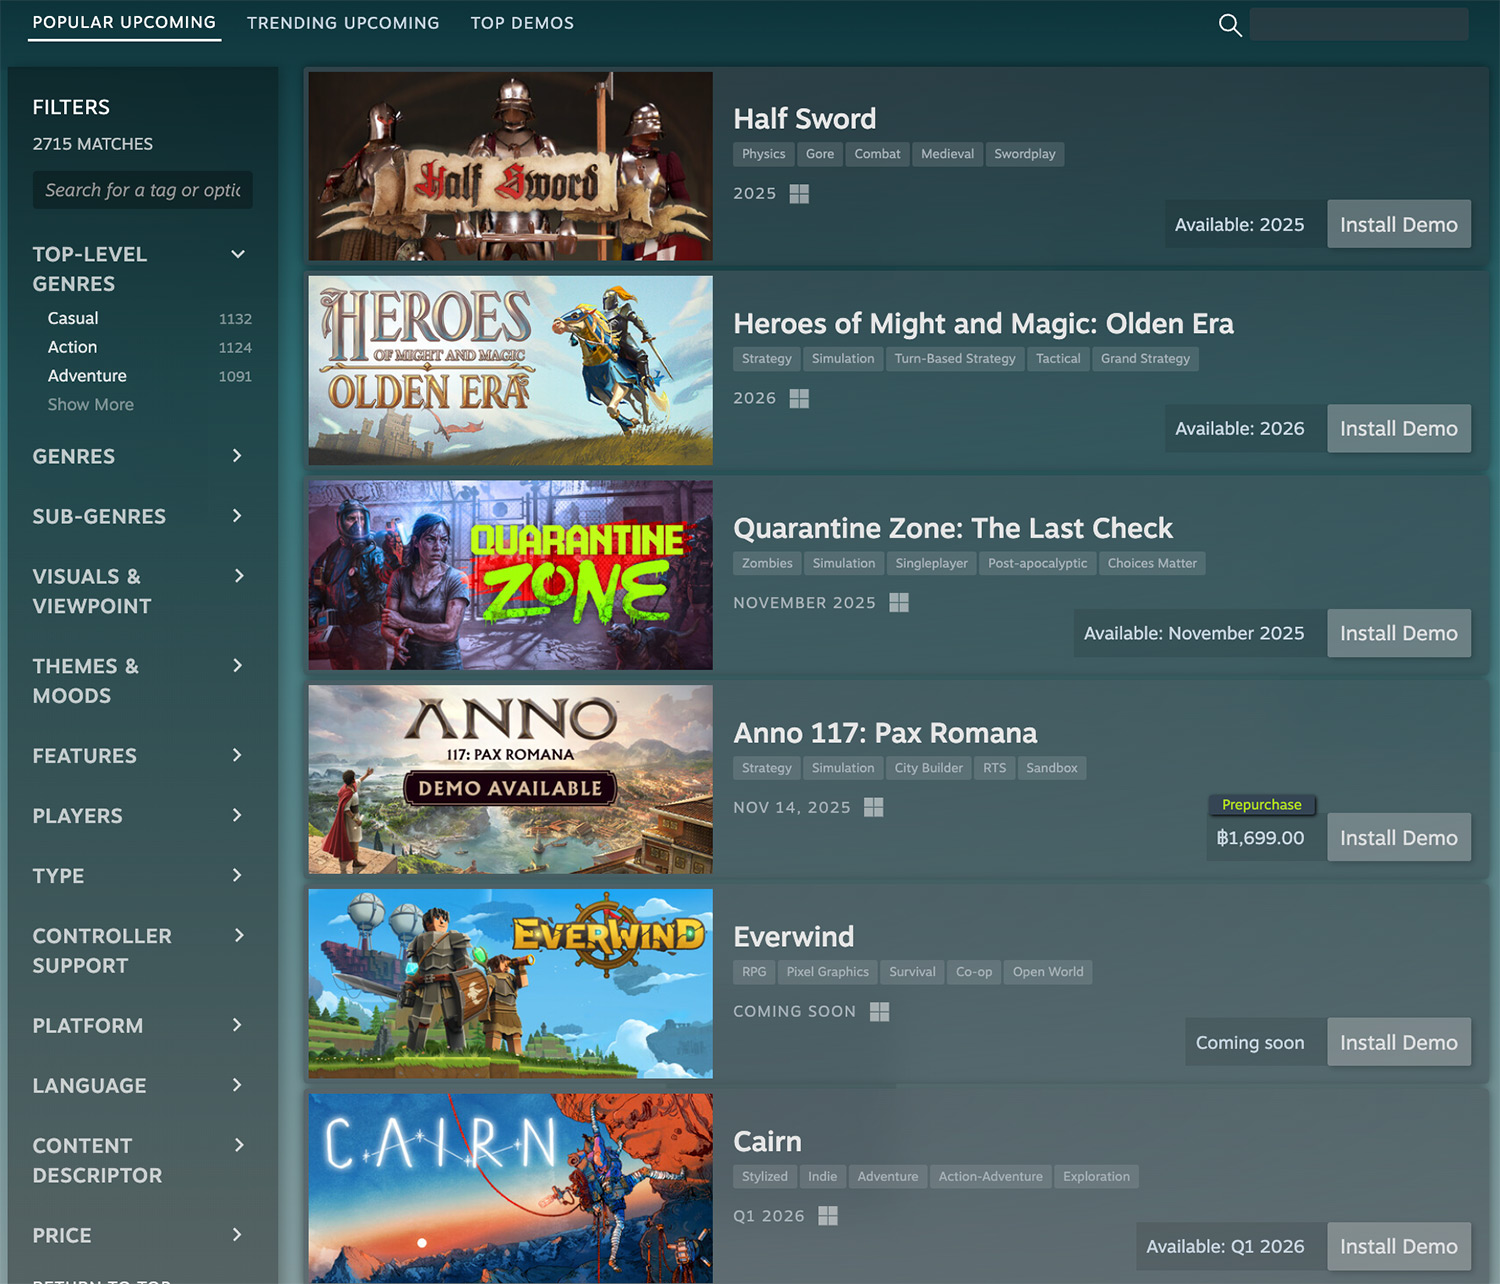Image resolution: width=1500 pixels, height=1284 pixels.
Task: Click Windows icon beside Nov 14, 2025
Action: click(874, 807)
